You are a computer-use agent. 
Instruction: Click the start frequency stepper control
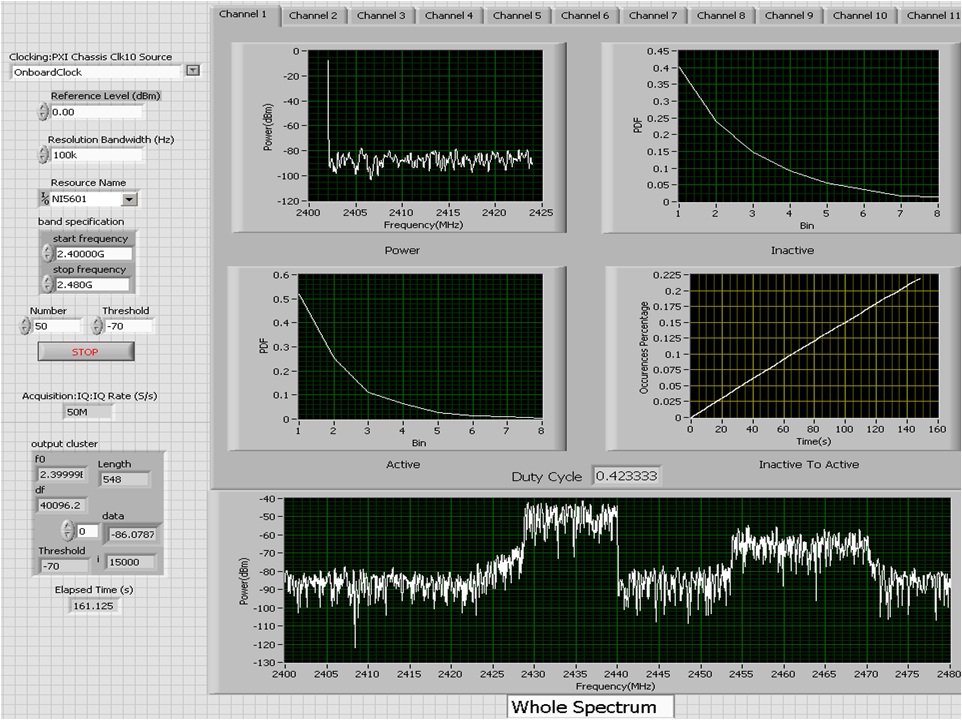[47, 253]
